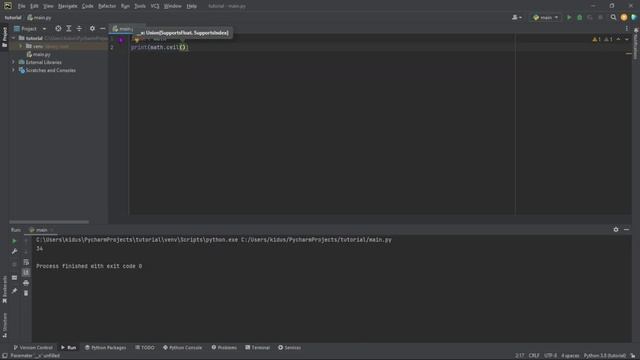Open the user account icon in toolbar
Image resolution: width=640 pixels, height=360 pixels.
[x=517, y=18]
